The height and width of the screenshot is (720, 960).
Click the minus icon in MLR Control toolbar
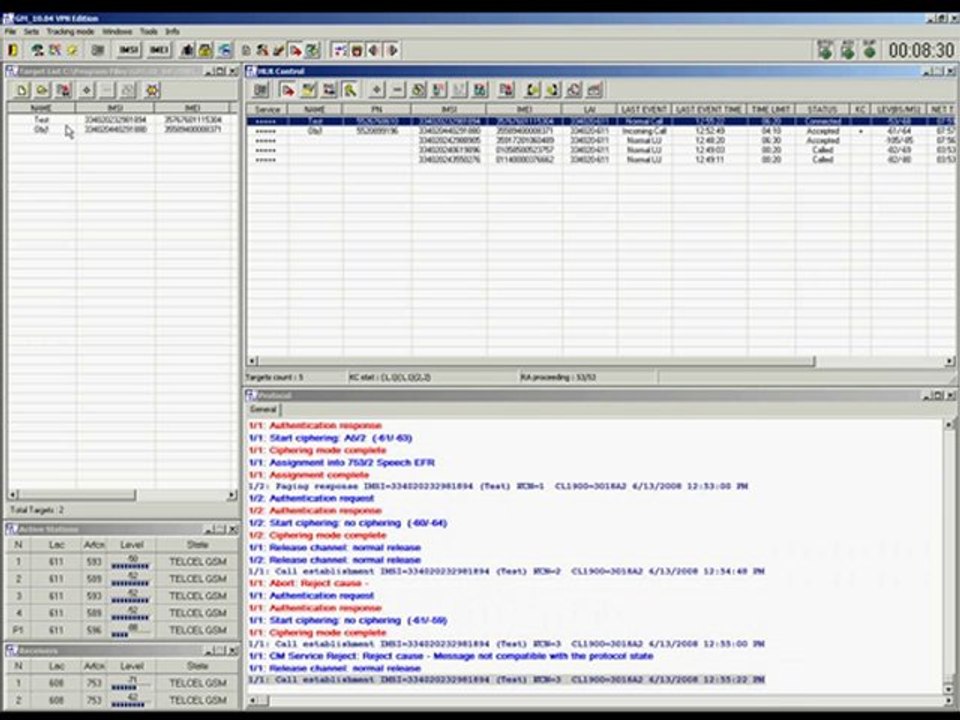pos(397,90)
